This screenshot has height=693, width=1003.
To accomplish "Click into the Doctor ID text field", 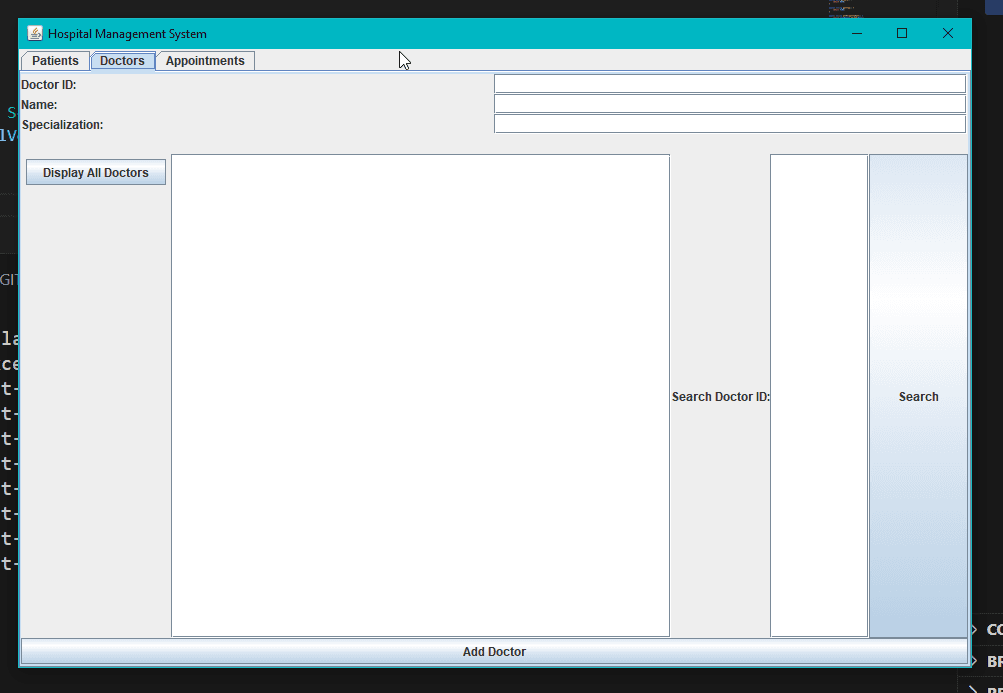I will pos(729,84).
